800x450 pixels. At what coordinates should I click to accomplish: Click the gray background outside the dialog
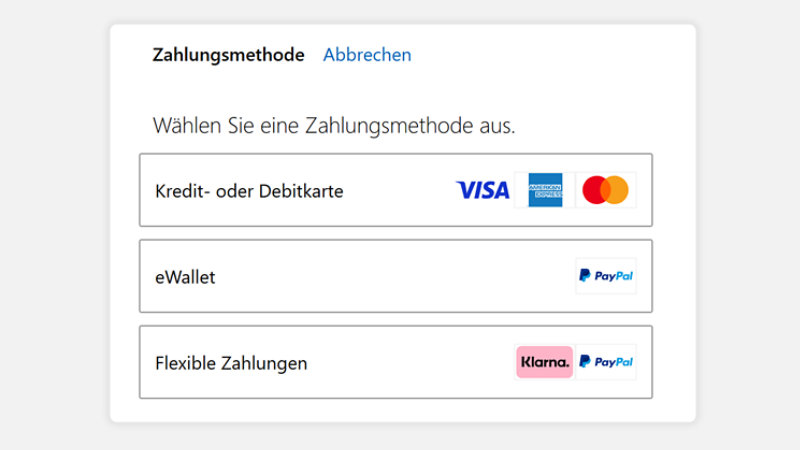pos(50,225)
